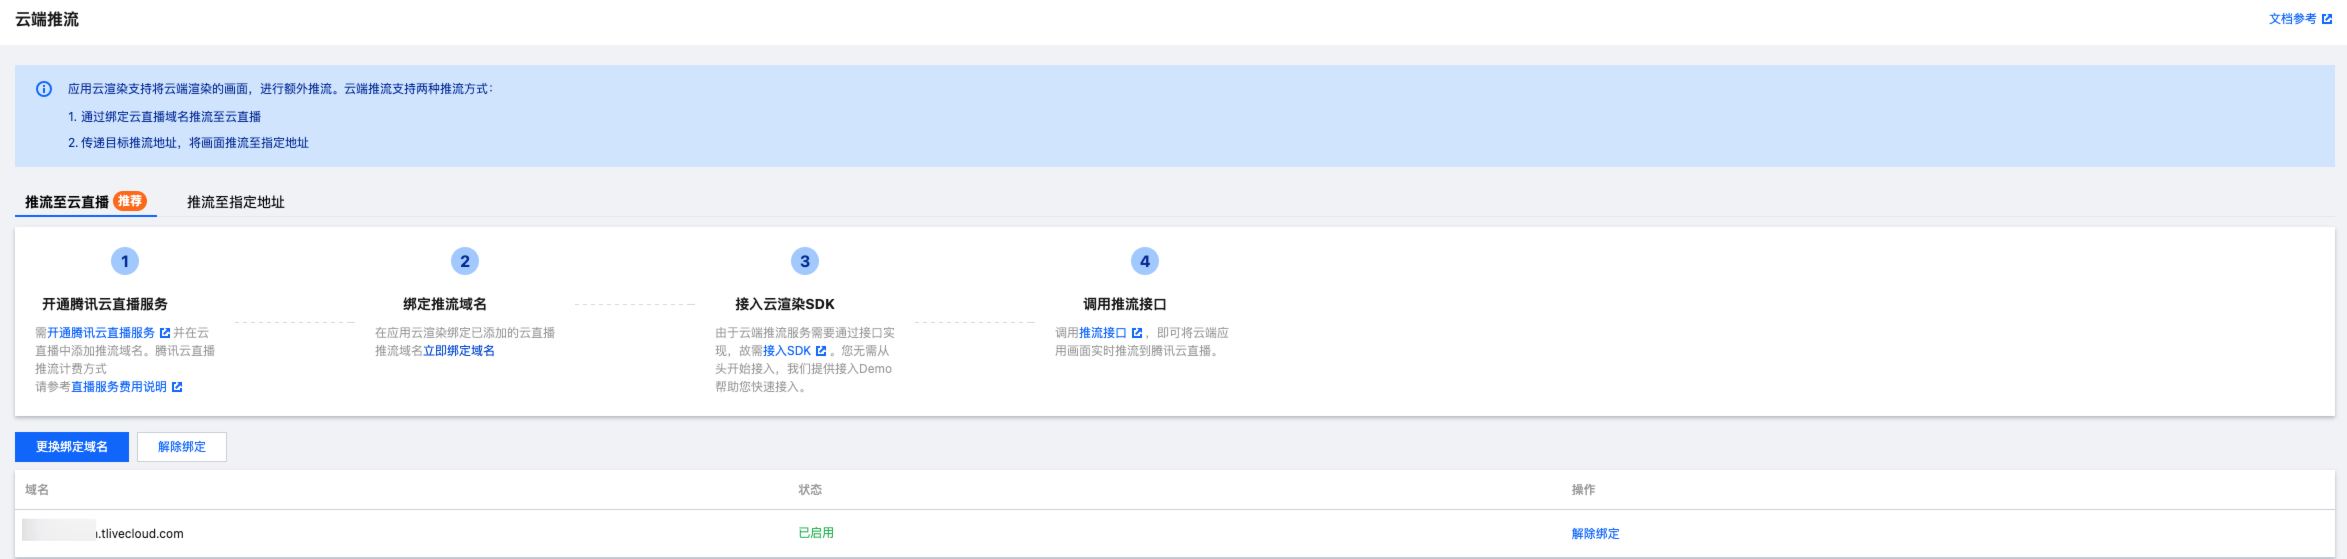This screenshot has height=559, width=2347.
Task: Click 解除绑定 in the tlivecloud.com row
Action: (x=1595, y=534)
